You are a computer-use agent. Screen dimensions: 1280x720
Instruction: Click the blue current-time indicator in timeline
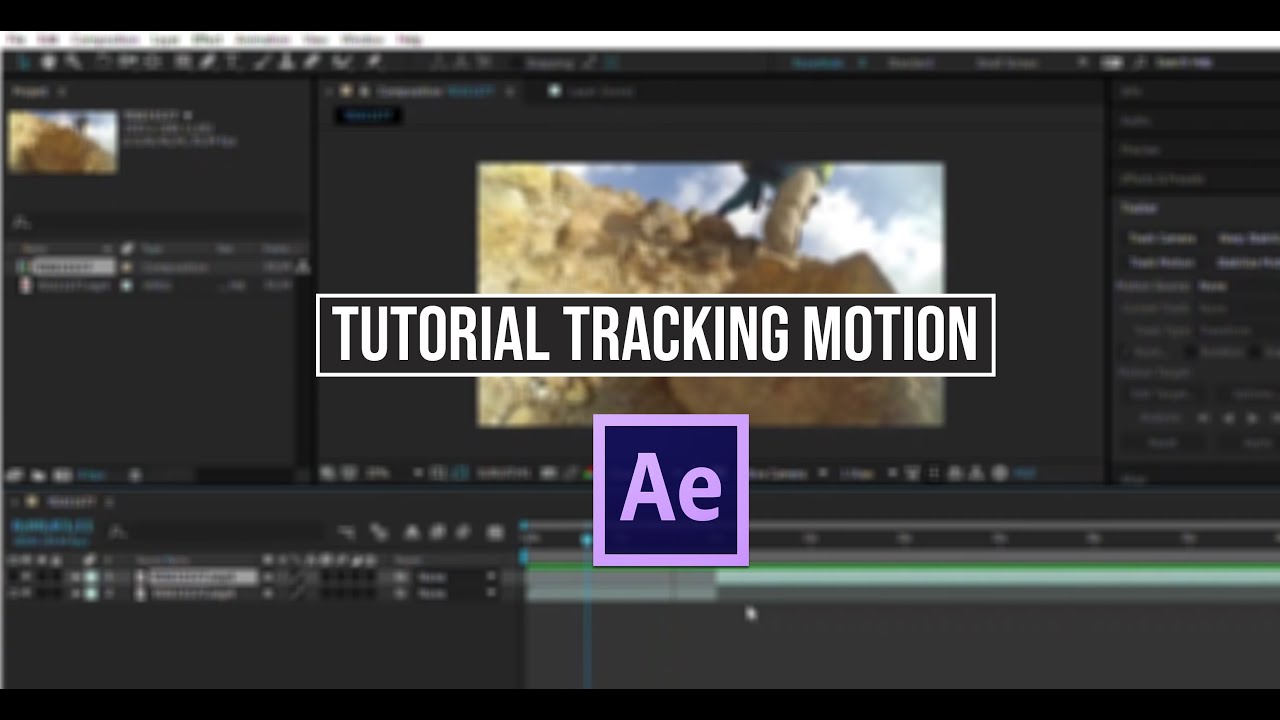(x=587, y=539)
